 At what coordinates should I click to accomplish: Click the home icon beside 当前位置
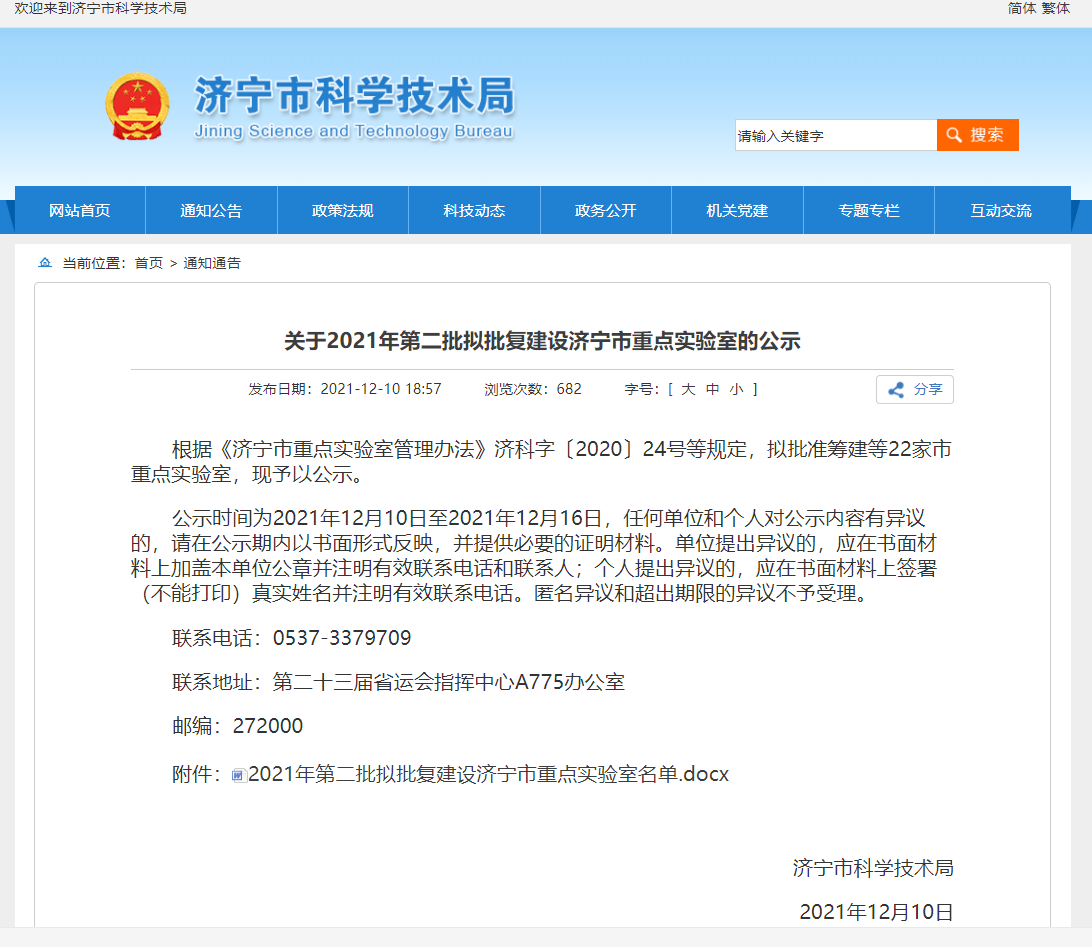coord(44,263)
